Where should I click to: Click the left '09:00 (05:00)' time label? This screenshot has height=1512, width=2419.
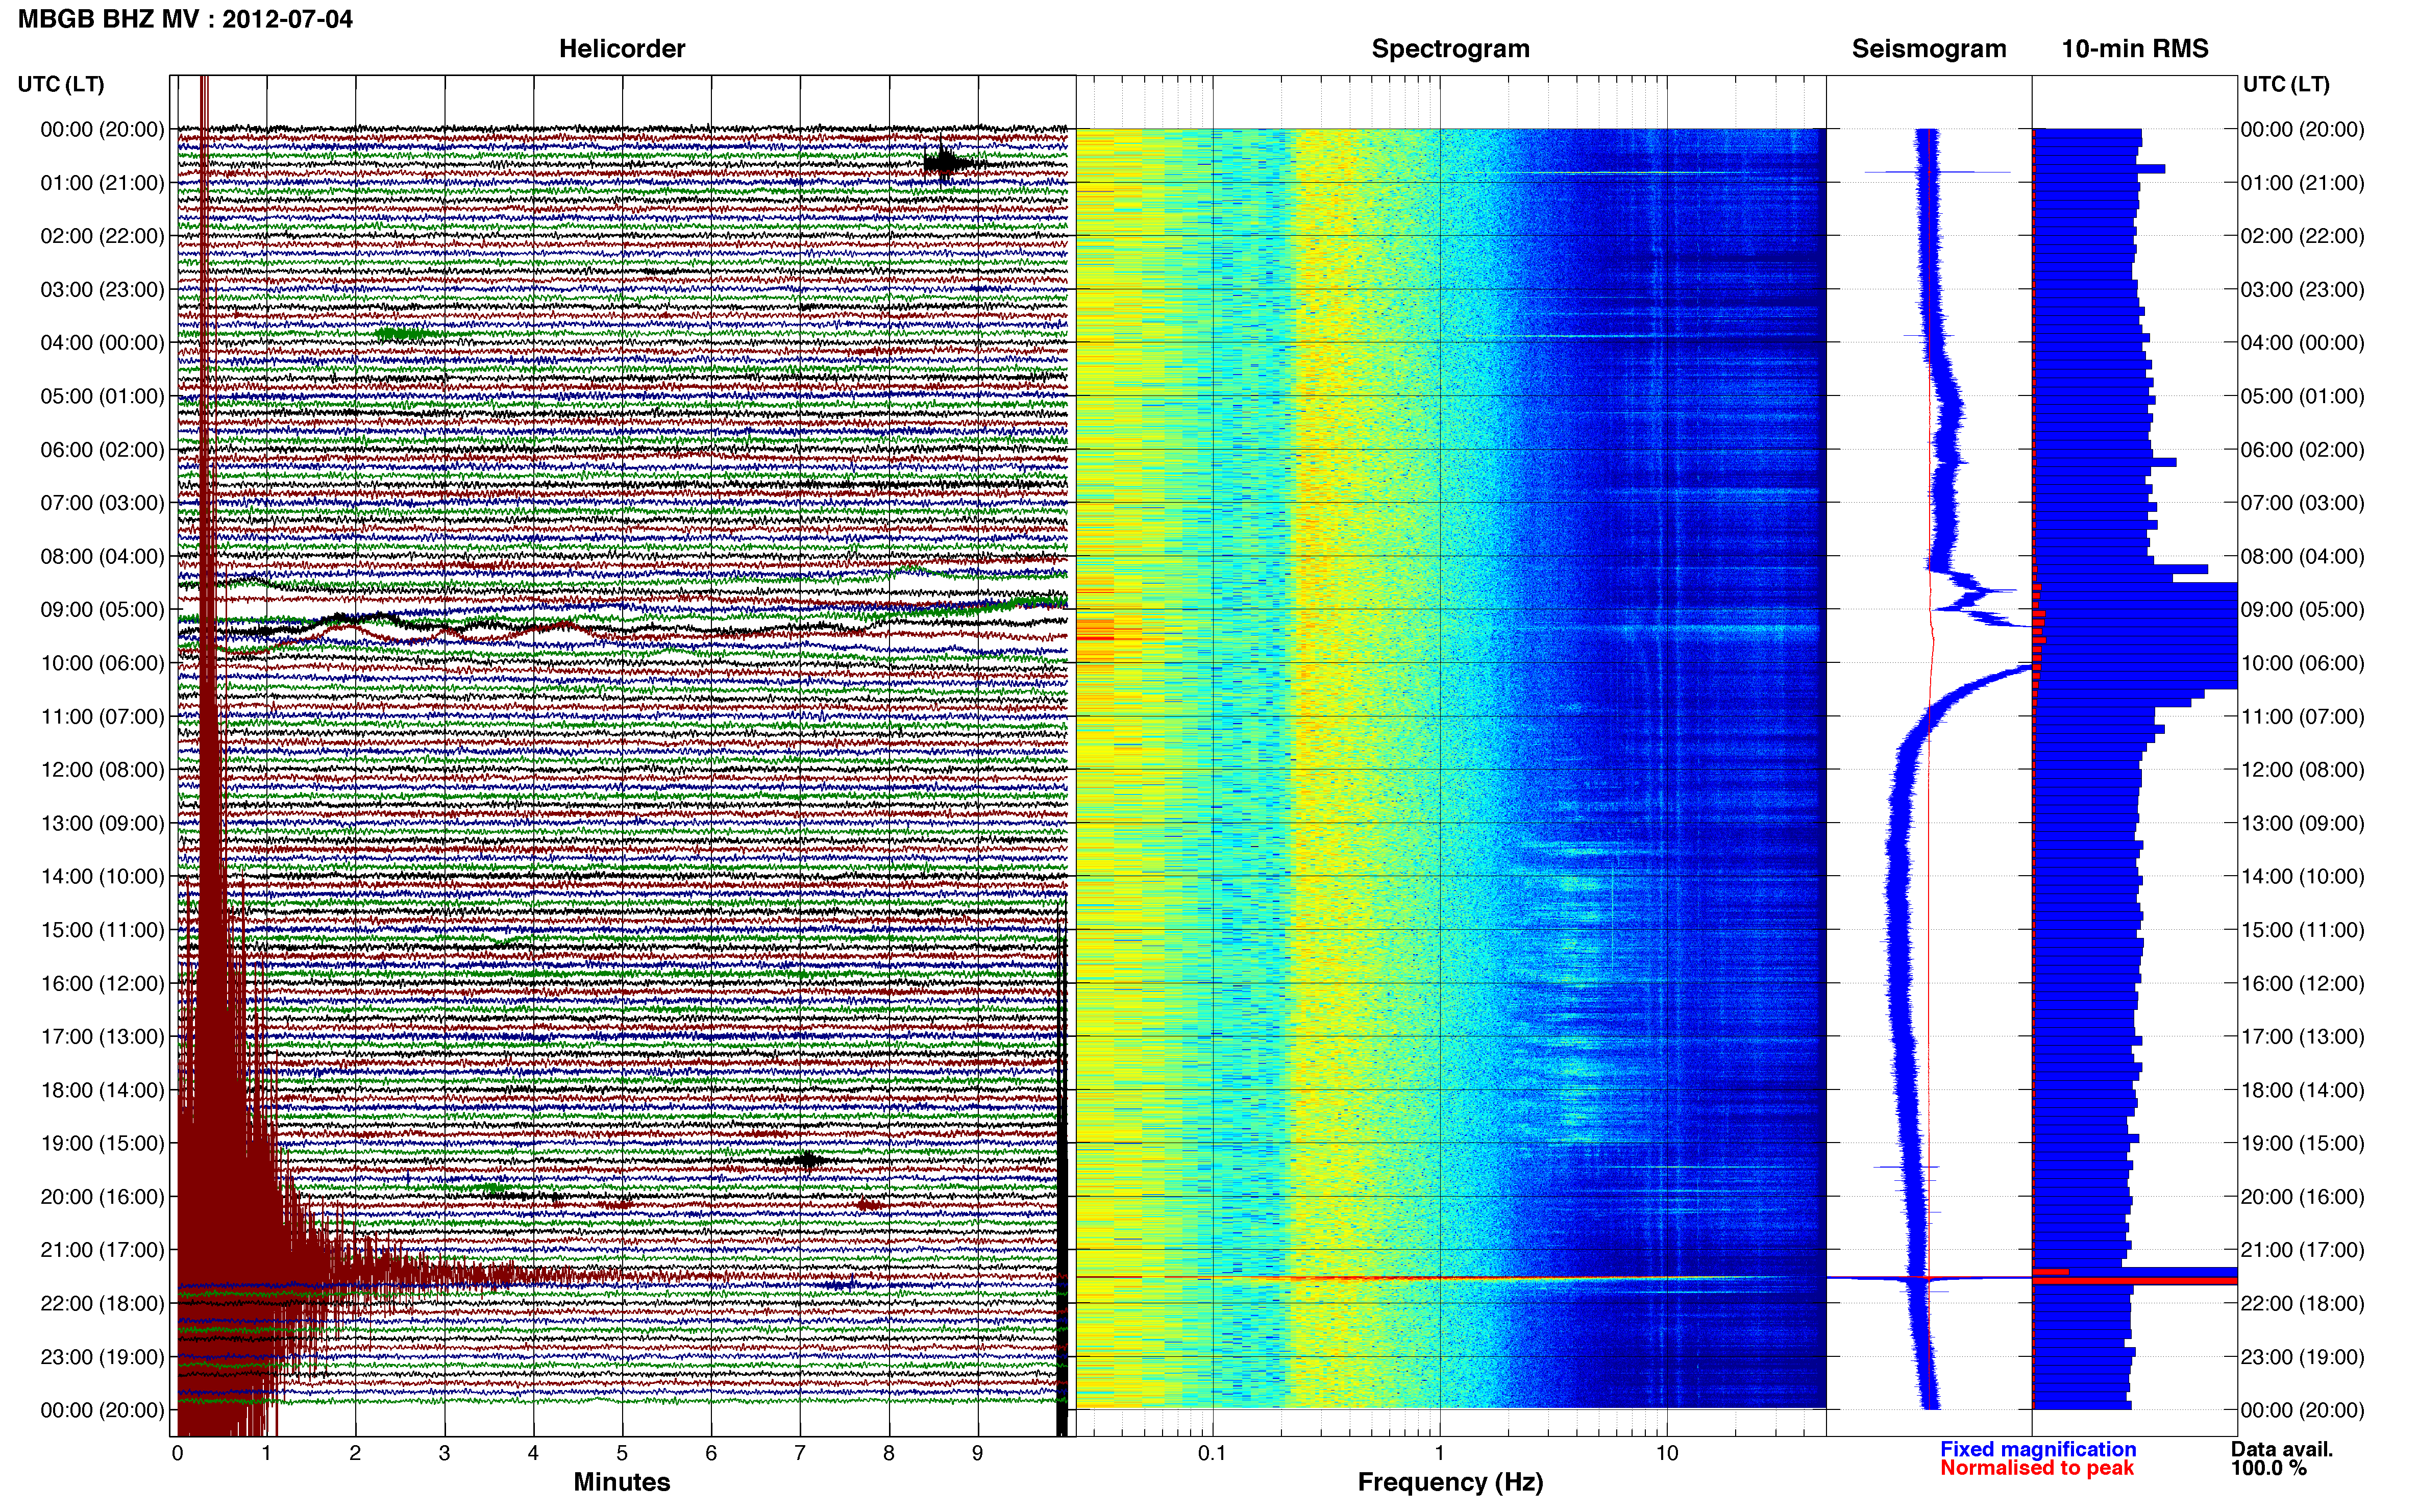102,610
